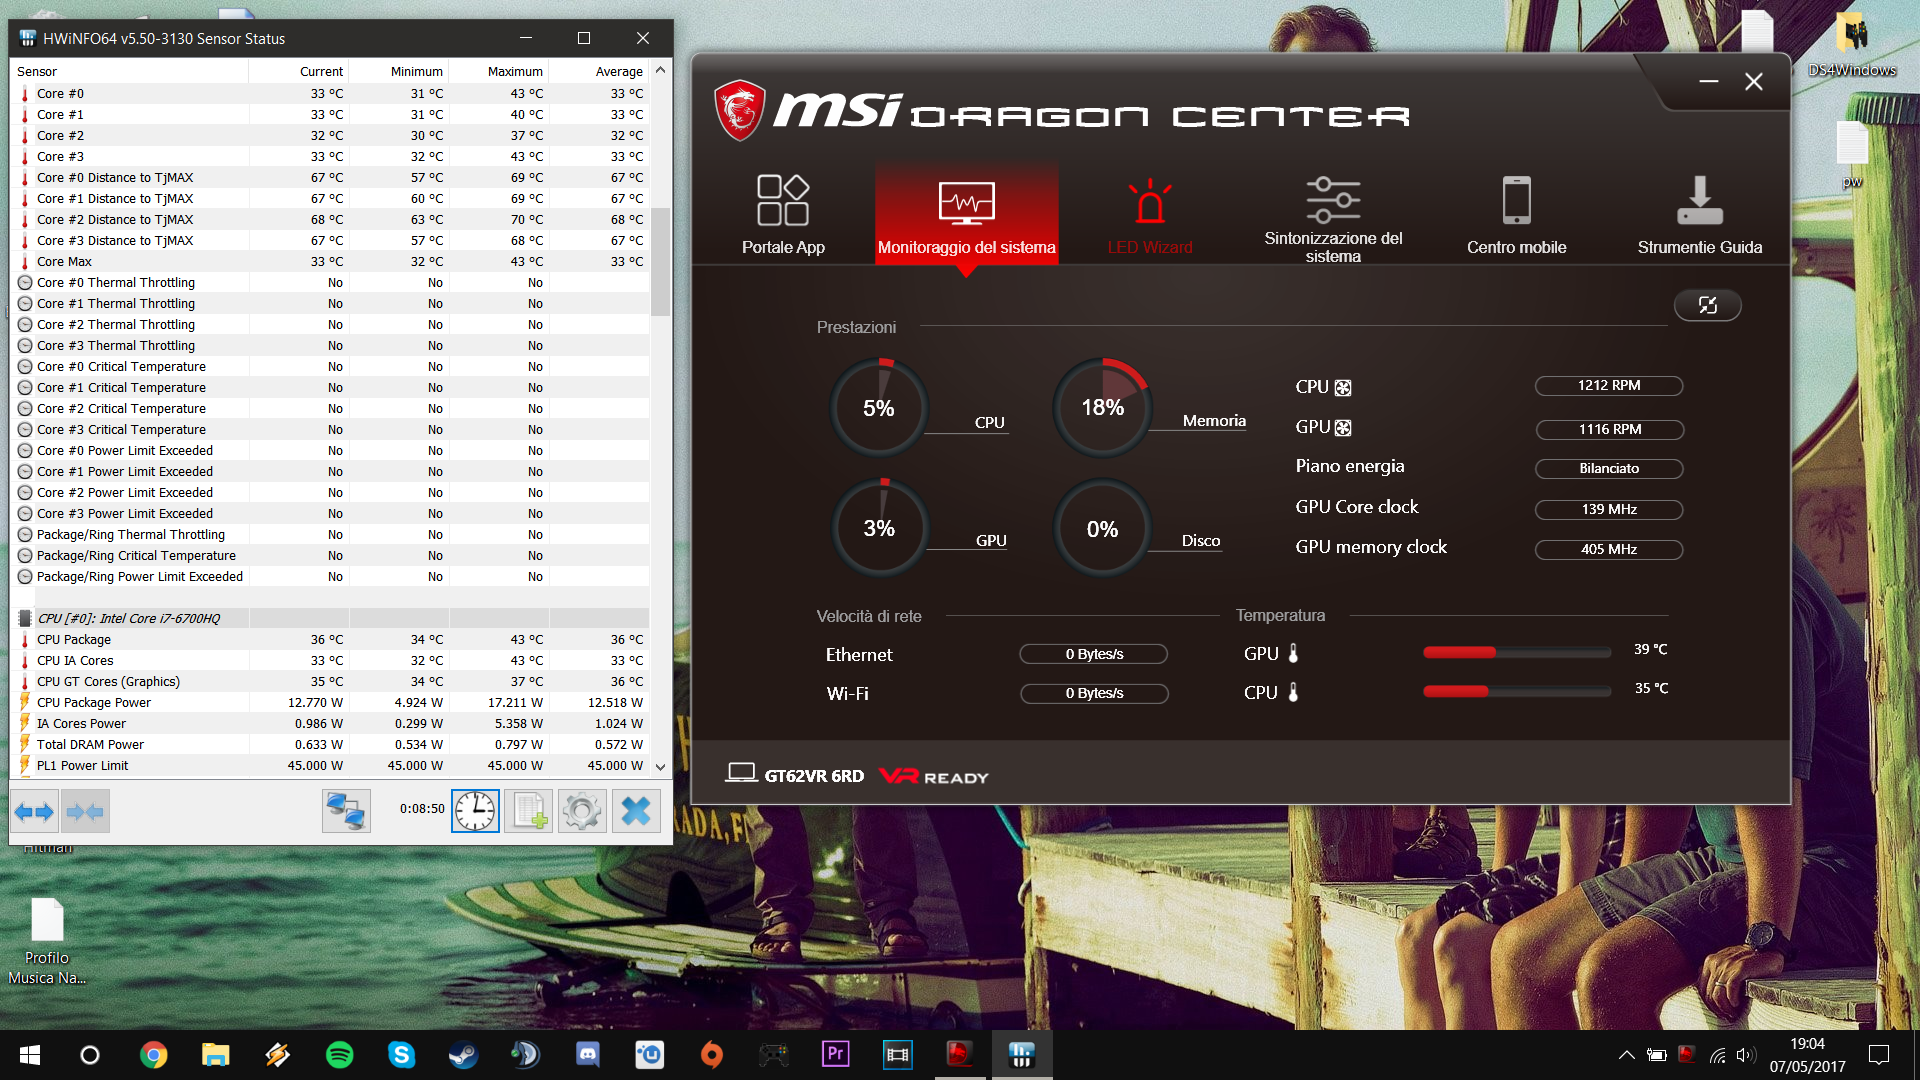Click the Memoria 18% usage gauge
The image size is (1920, 1080).
(x=1102, y=407)
